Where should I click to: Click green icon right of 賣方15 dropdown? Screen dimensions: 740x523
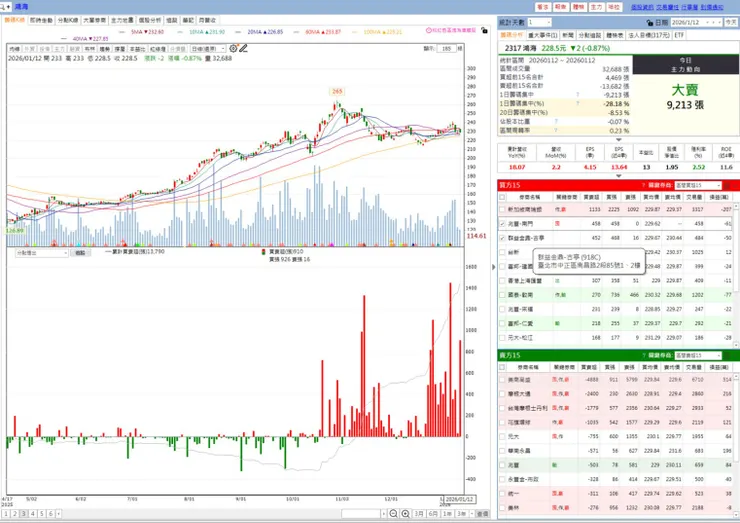click(x=727, y=355)
